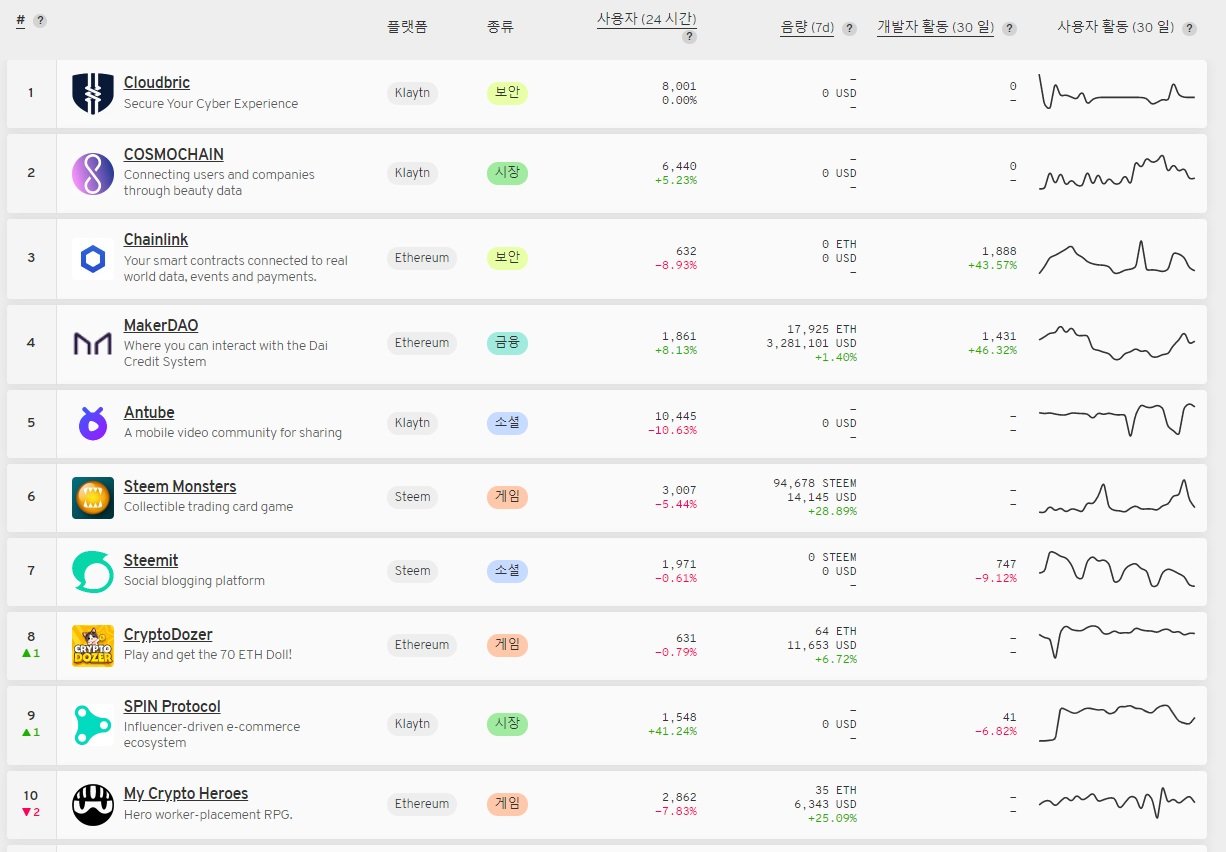Sort by 개발자 활동 (30 일) header
This screenshot has height=852, width=1226.
(935, 28)
